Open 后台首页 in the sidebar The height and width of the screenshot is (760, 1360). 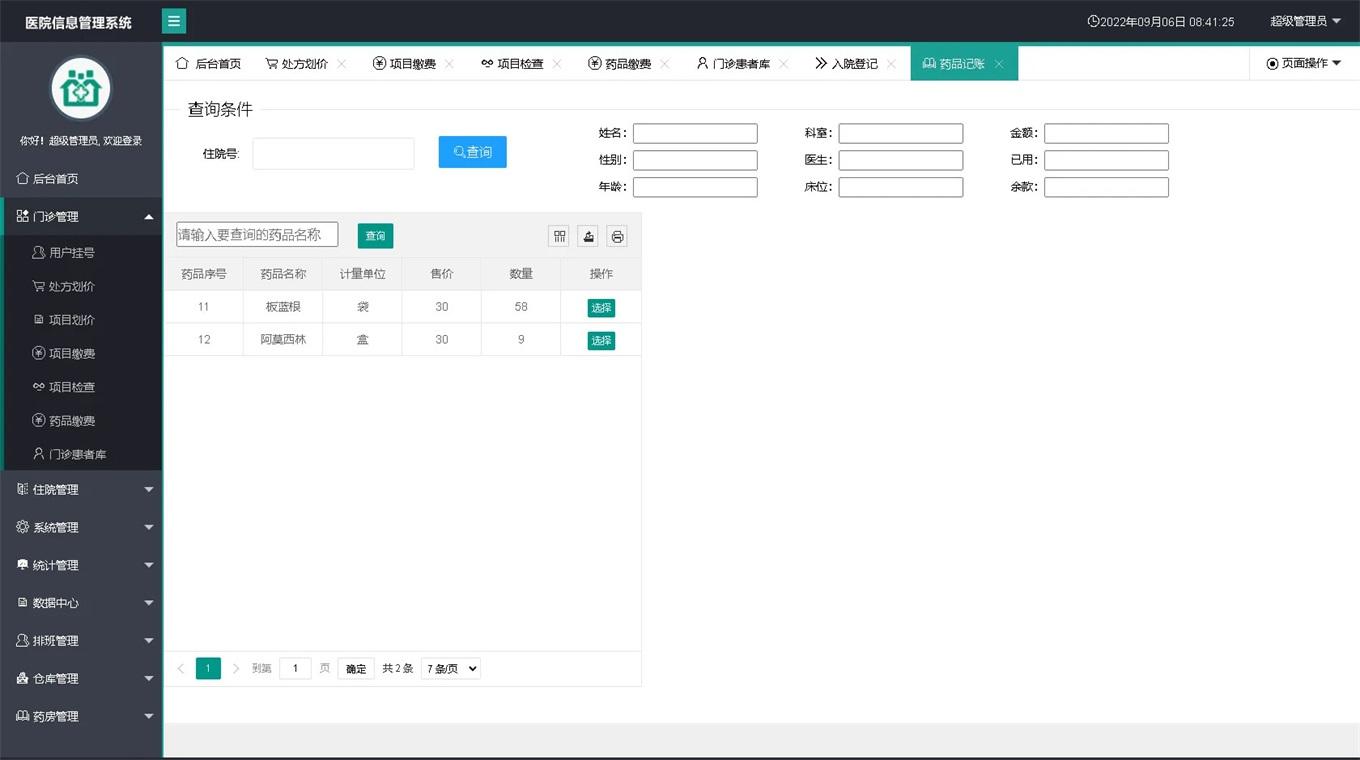81,179
